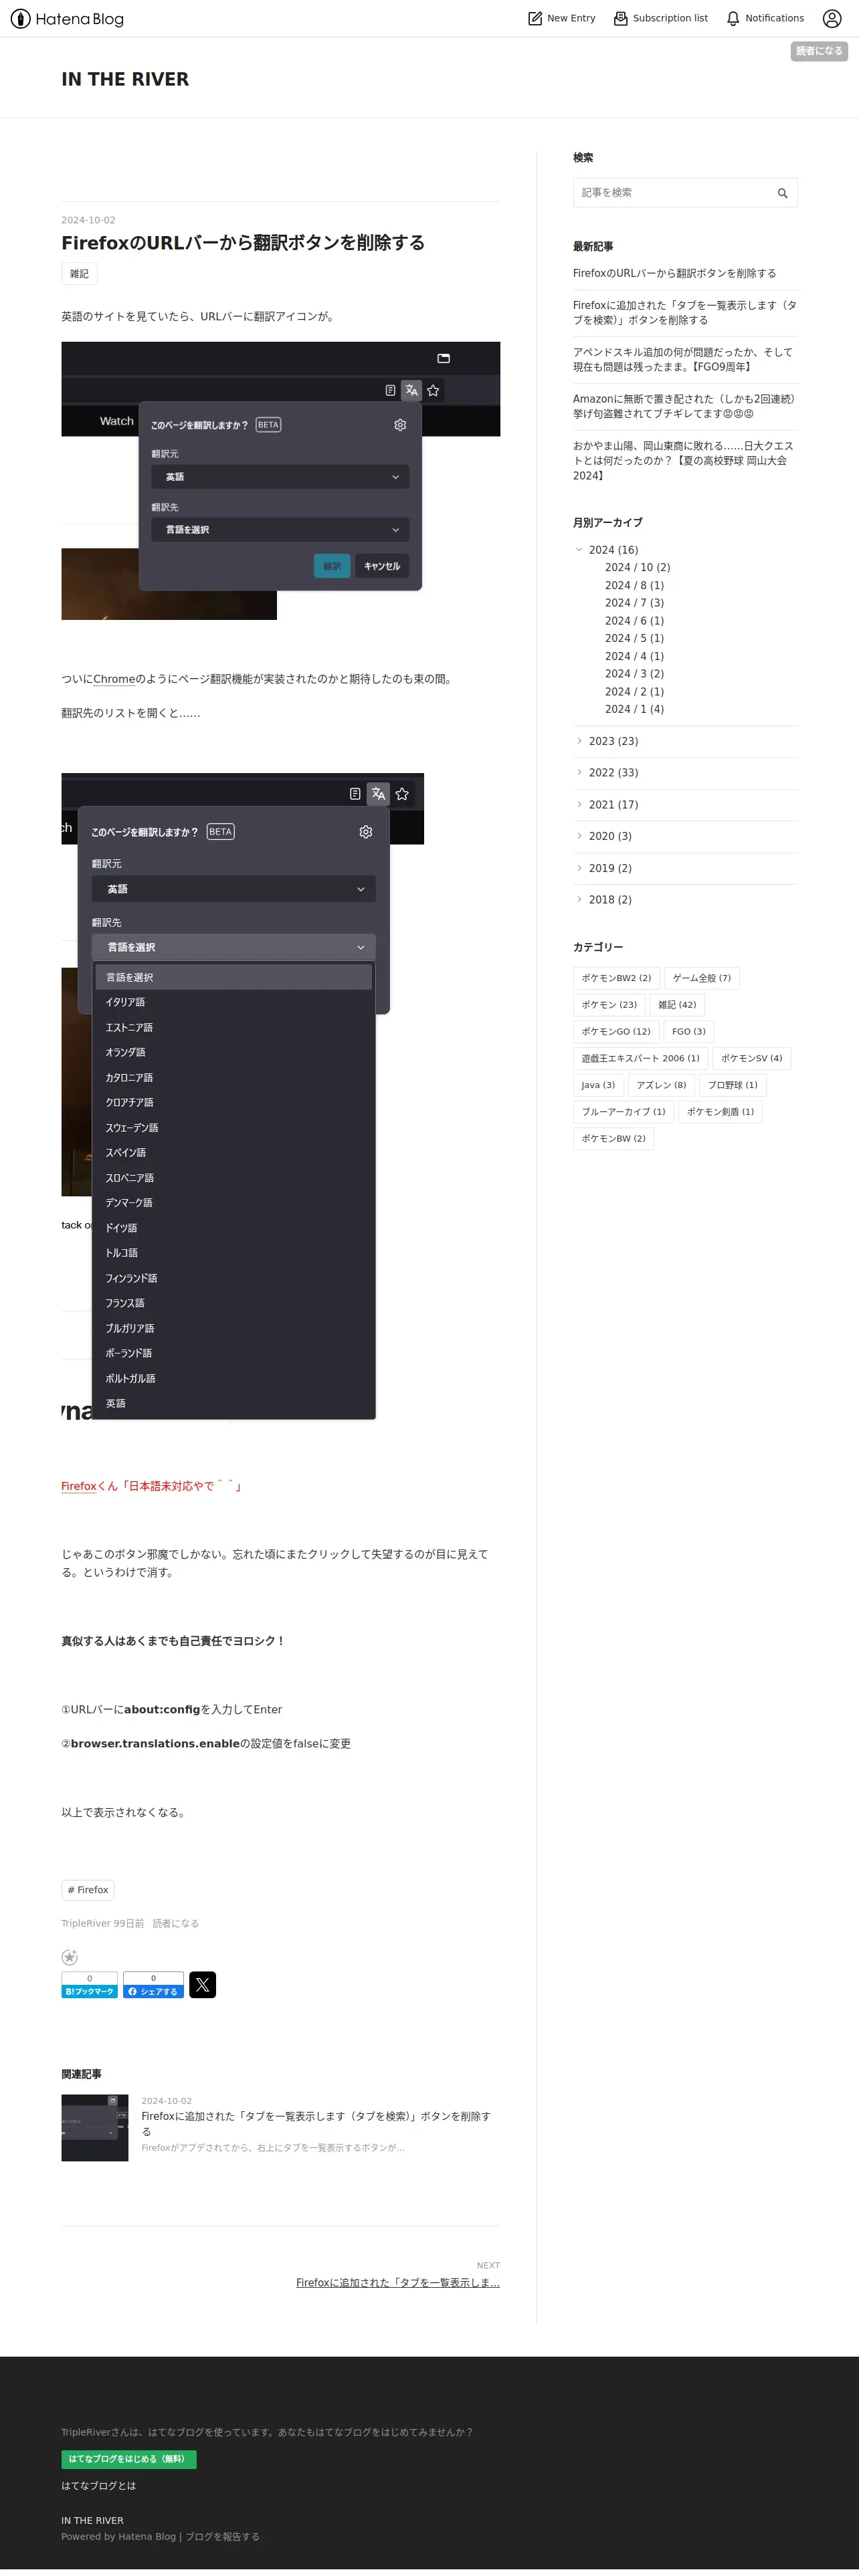Select category ブルーアーカイブ (1)
The width and height of the screenshot is (859, 2576).
[623, 1112]
